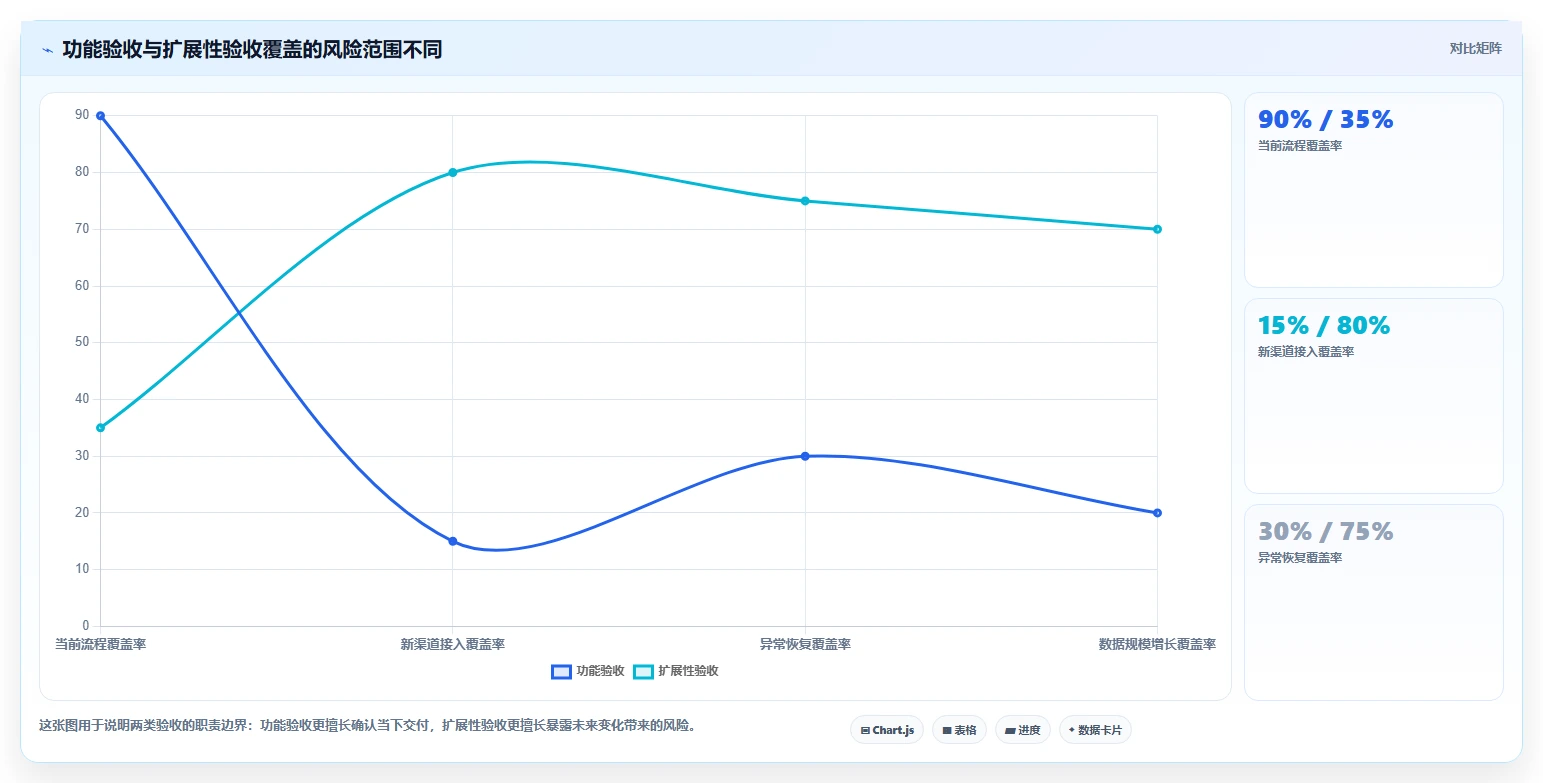Select the 进度 tag chip
The image size is (1543, 783).
[1023, 730]
